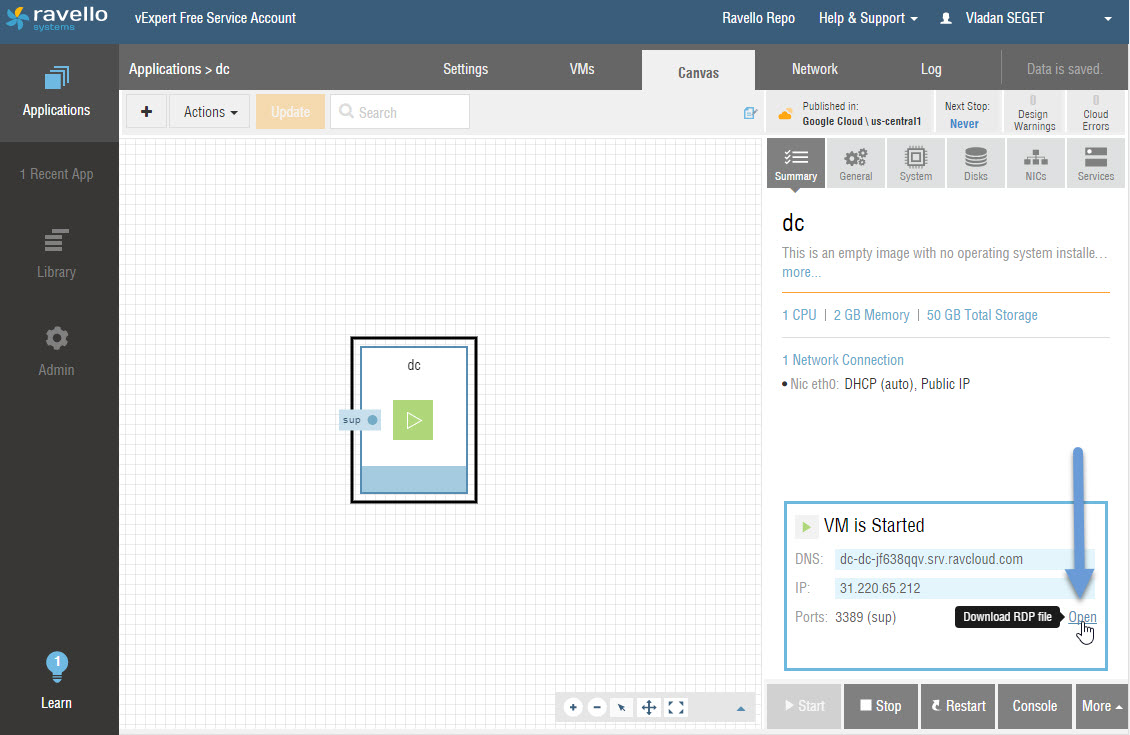Show the Disks panel
1130x735 pixels.
point(975,163)
